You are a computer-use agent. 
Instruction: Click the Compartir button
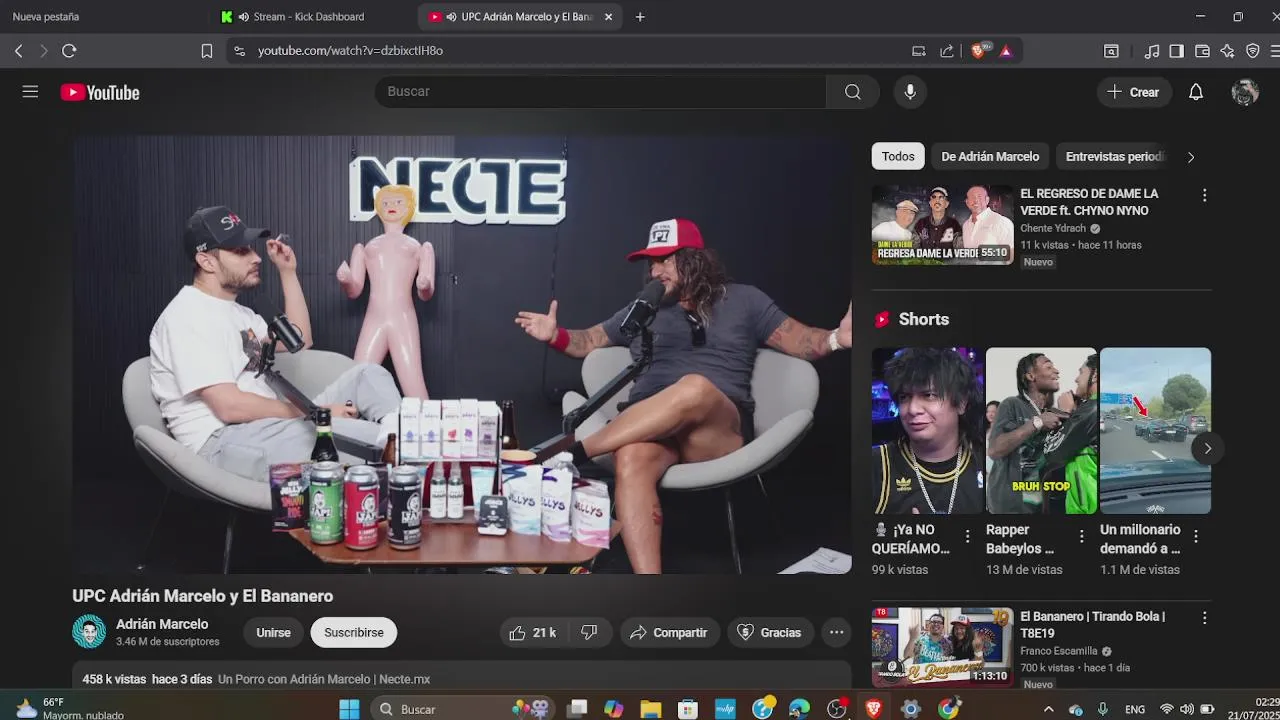[668, 632]
